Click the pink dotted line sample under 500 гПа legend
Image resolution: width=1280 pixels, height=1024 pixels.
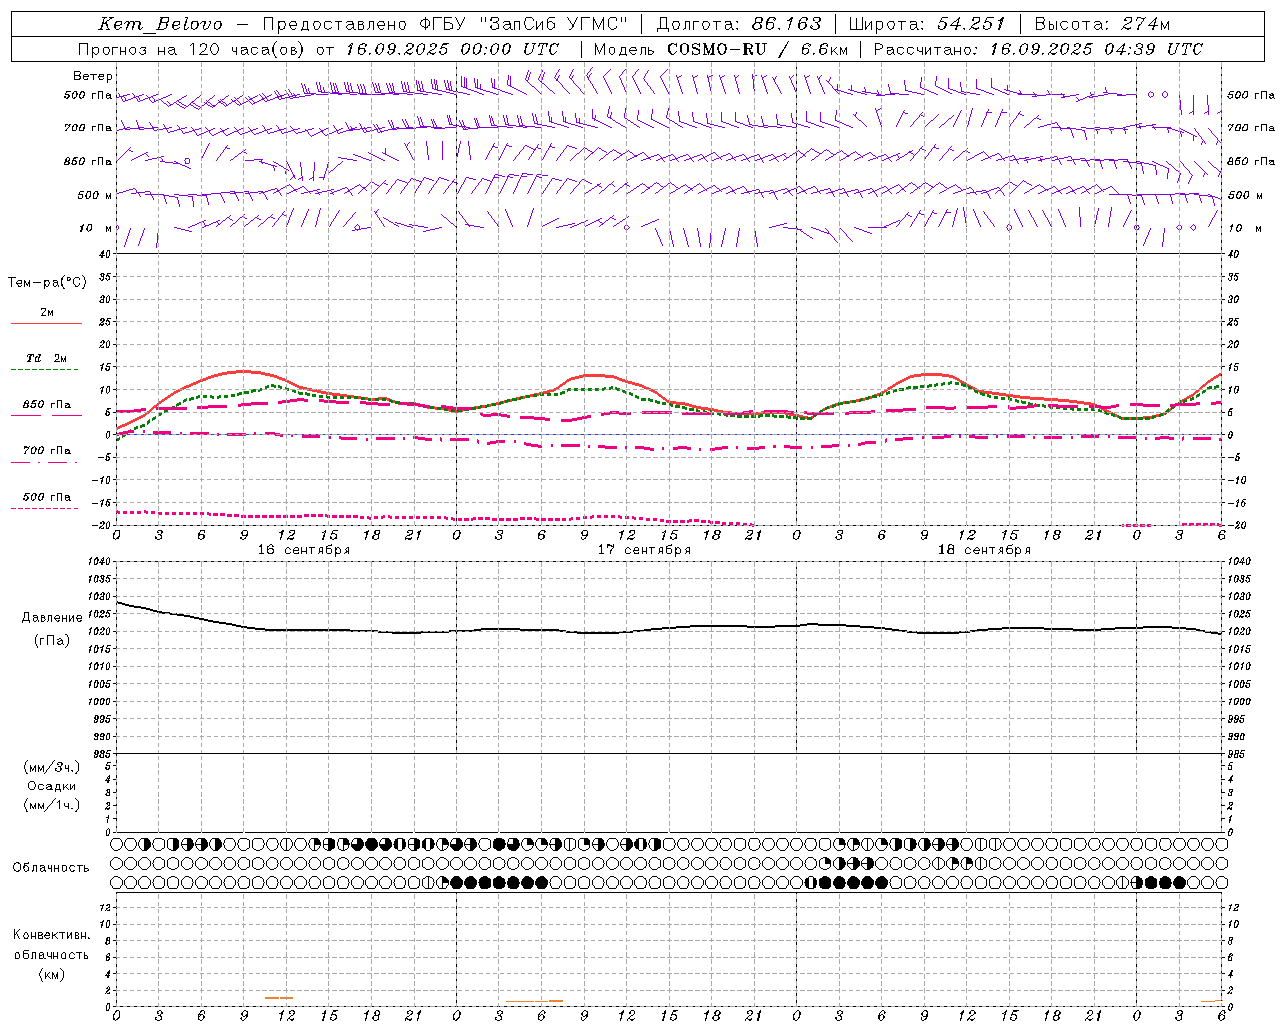[45, 508]
